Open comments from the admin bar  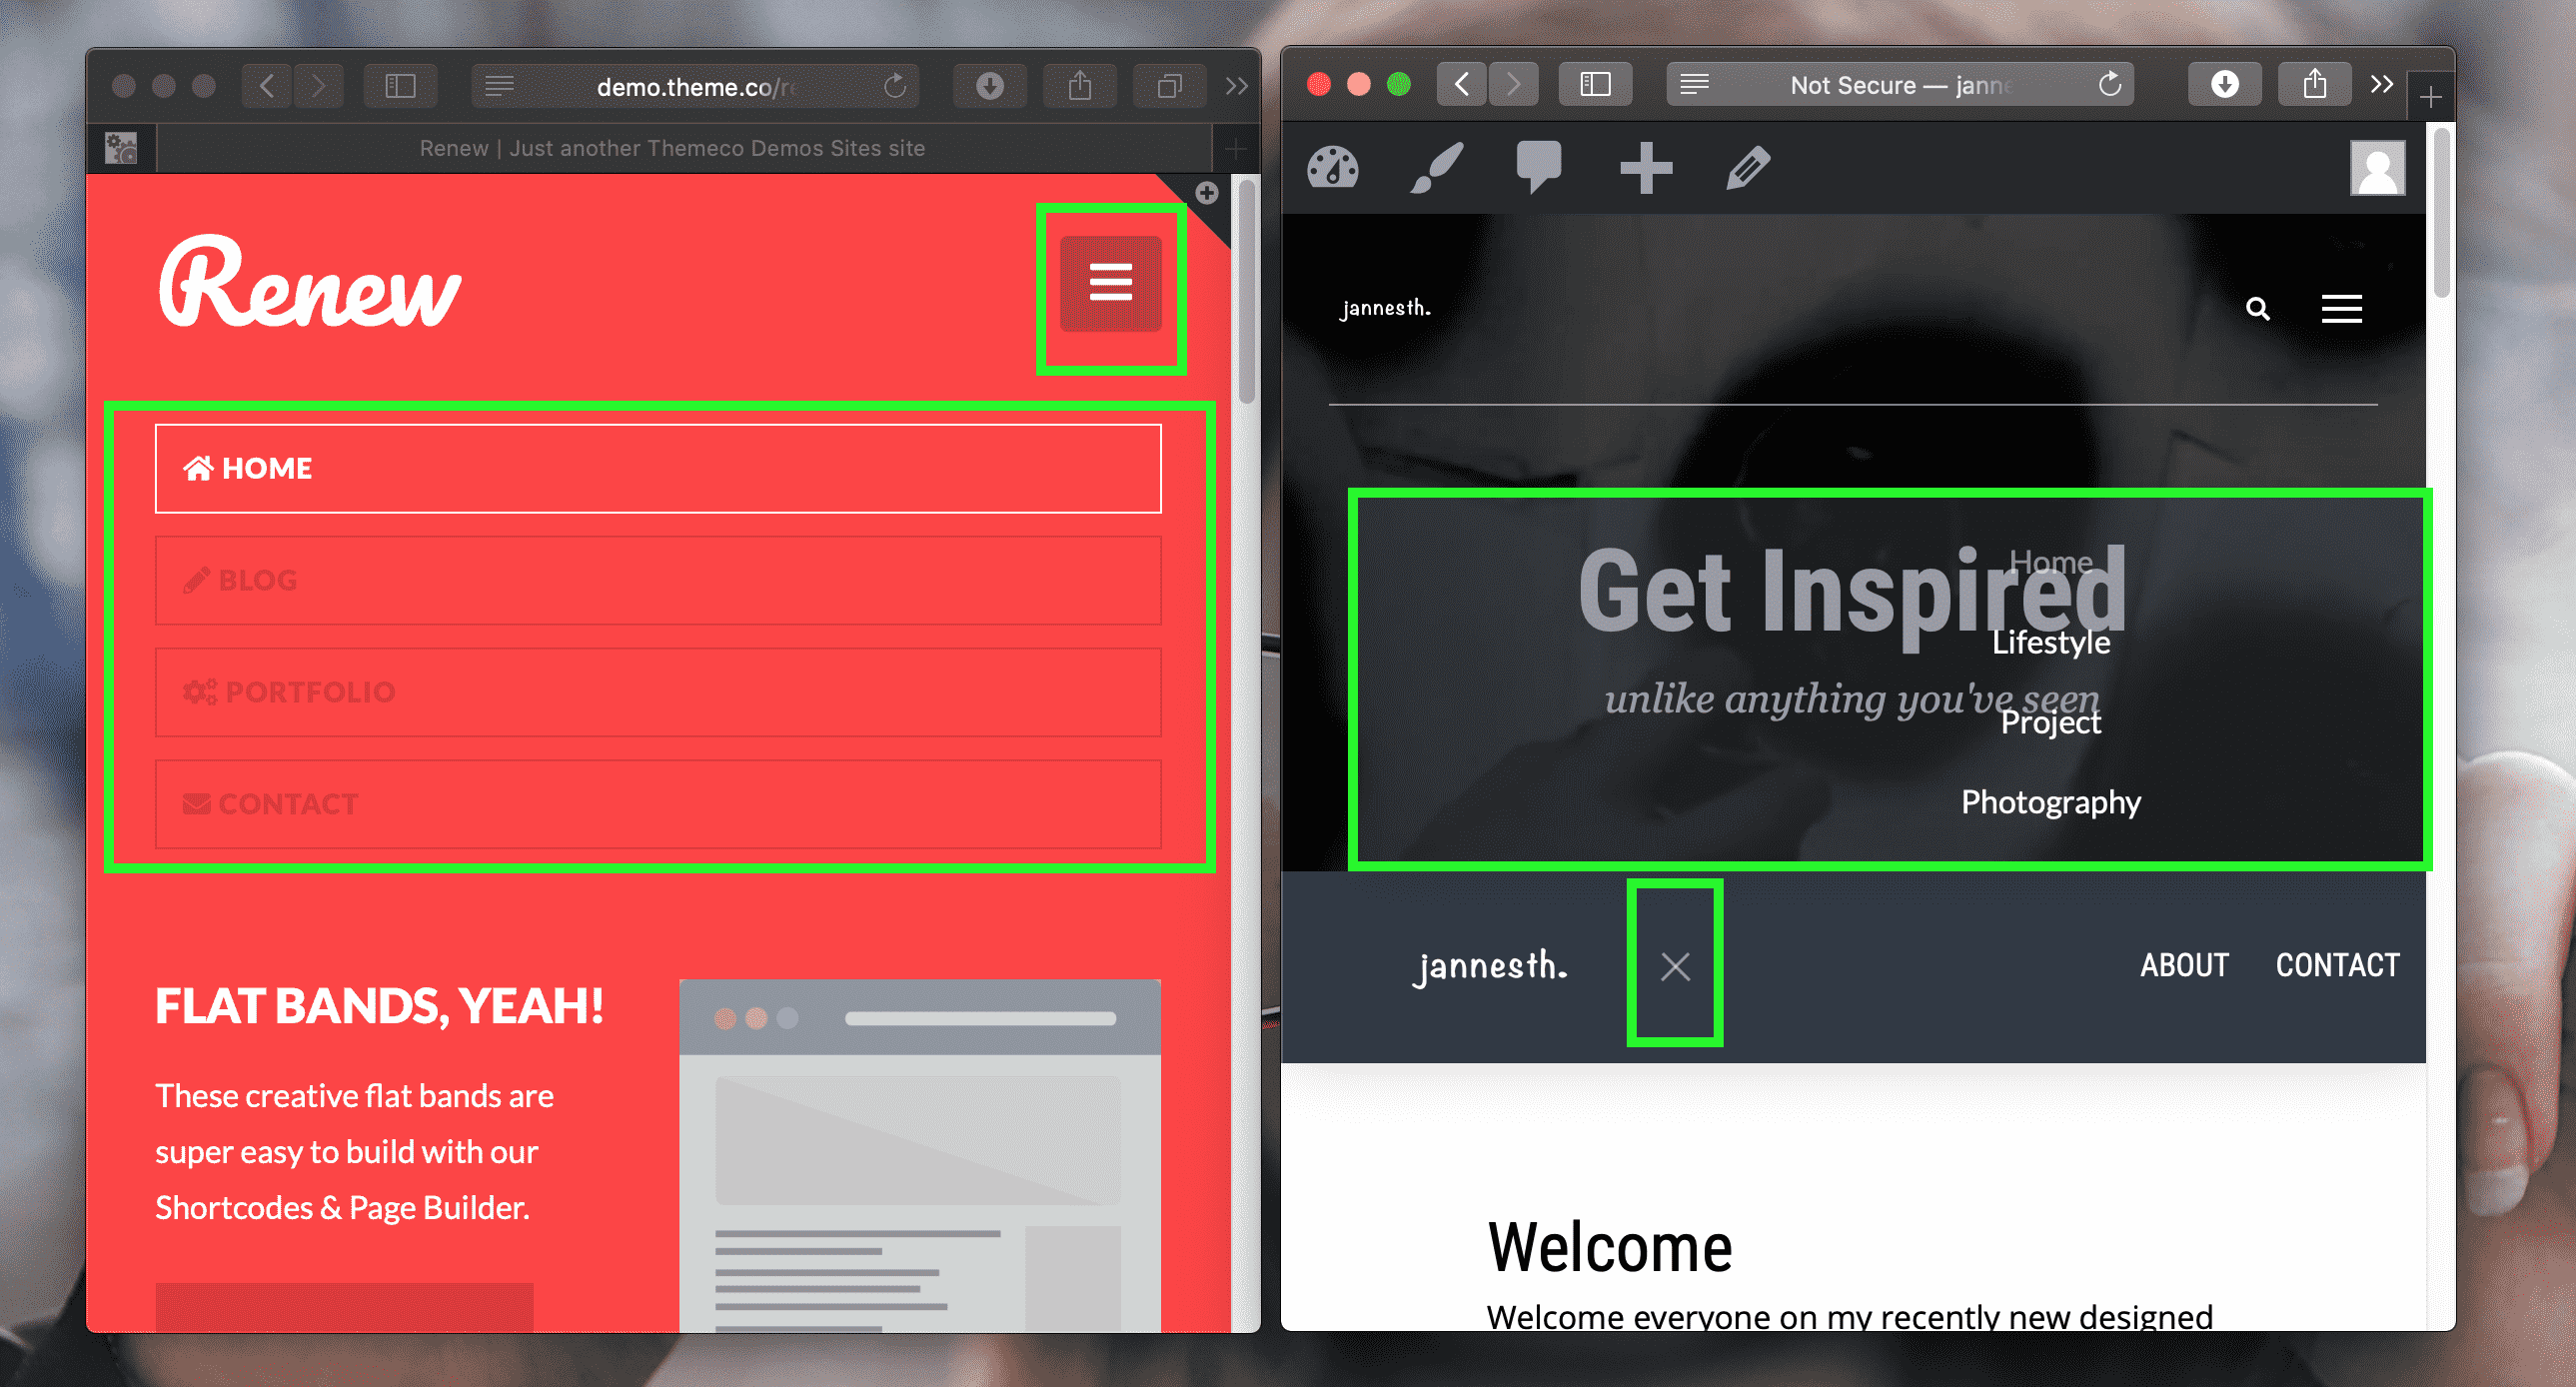1539,167
